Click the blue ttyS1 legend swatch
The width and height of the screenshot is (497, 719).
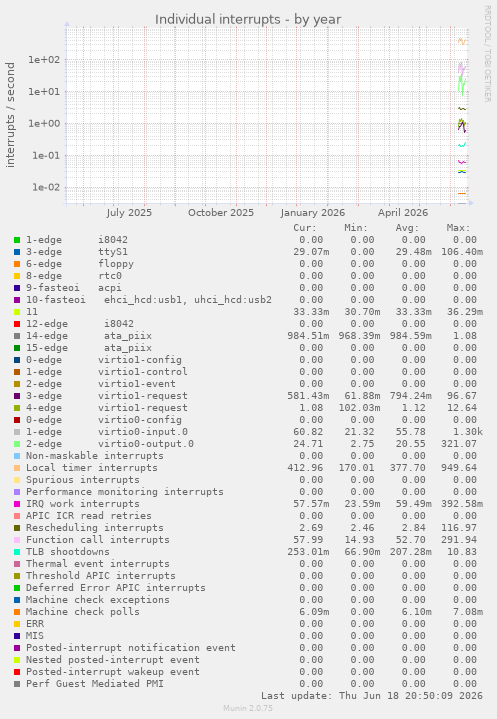coord(17,252)
